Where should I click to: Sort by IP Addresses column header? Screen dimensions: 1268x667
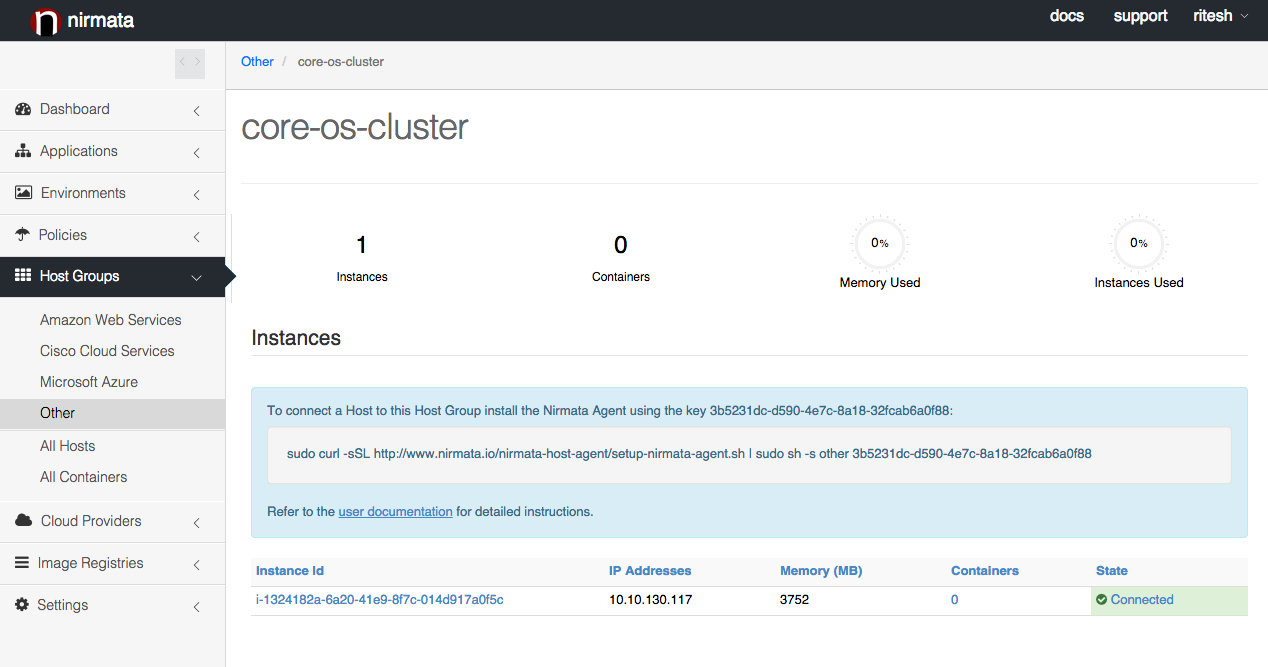650,571
